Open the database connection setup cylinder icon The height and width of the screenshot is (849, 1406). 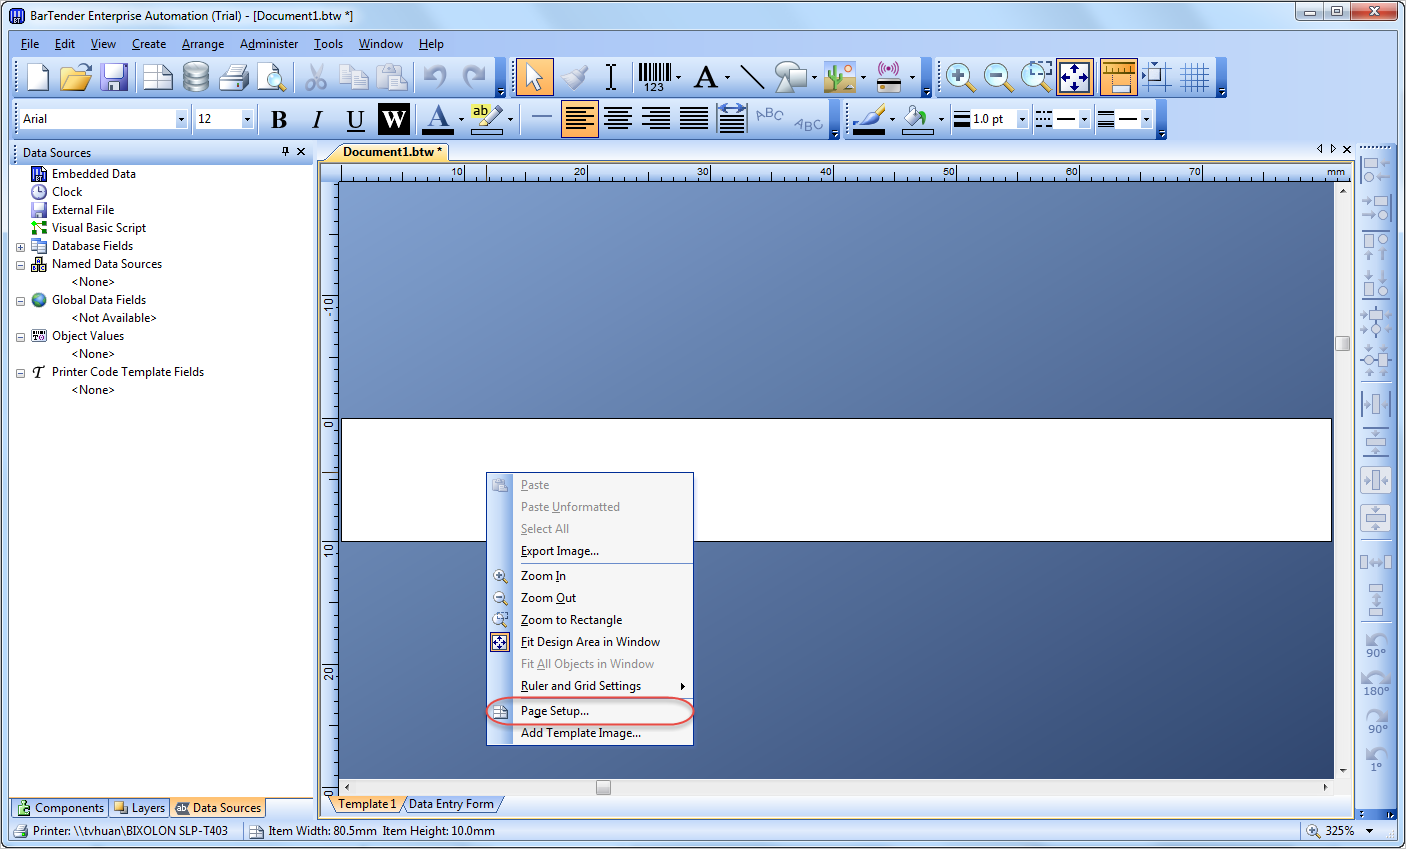click(x=196, y=77)
